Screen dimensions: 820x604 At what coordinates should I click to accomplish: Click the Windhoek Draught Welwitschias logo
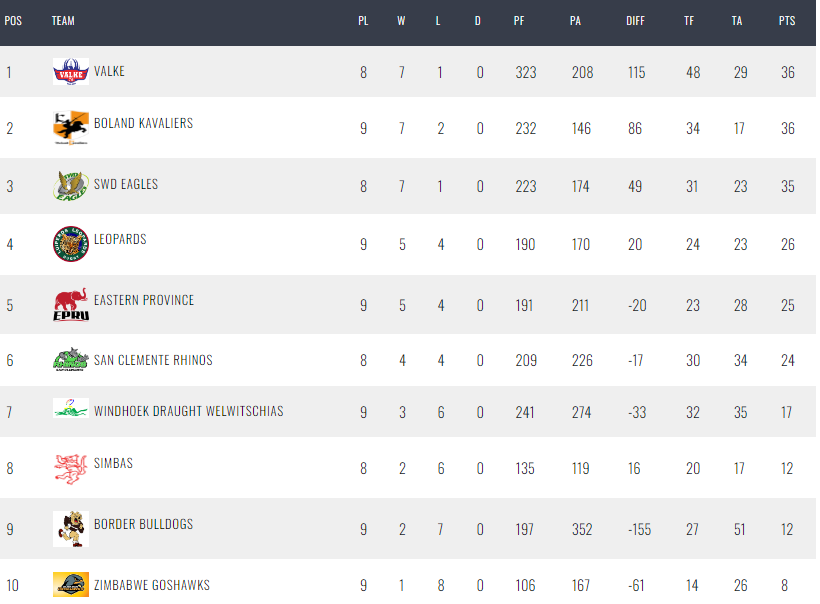pyautogui.click(x=71, y=408)
